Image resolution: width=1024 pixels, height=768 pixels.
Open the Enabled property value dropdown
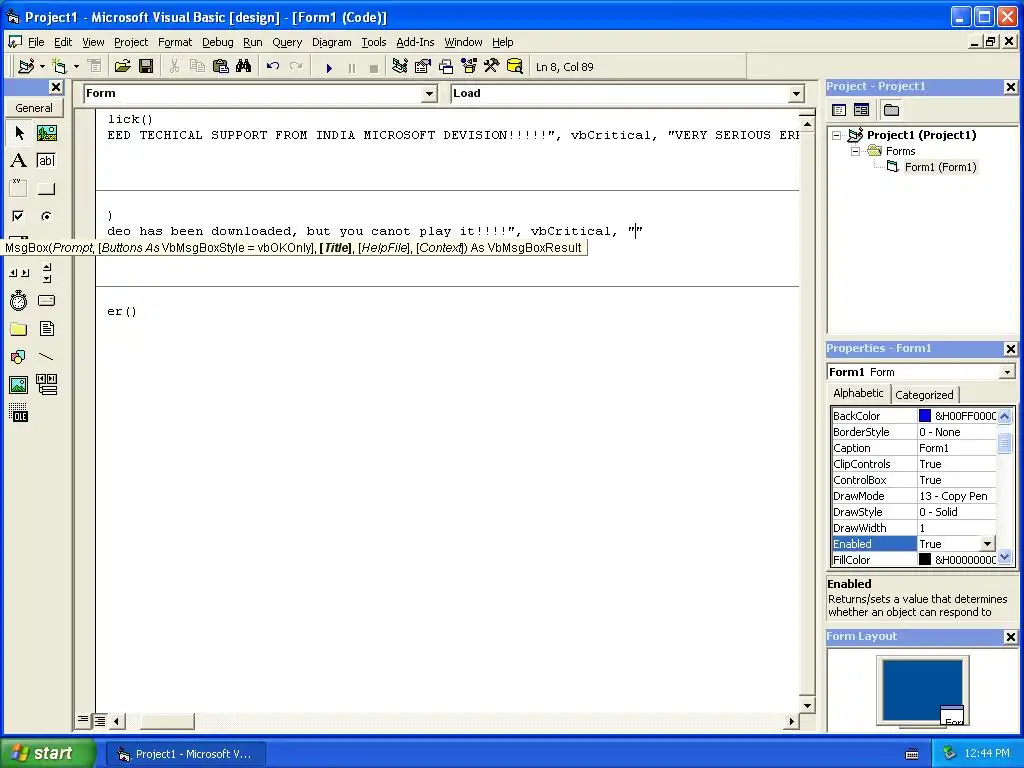click(x=987, y=544)
